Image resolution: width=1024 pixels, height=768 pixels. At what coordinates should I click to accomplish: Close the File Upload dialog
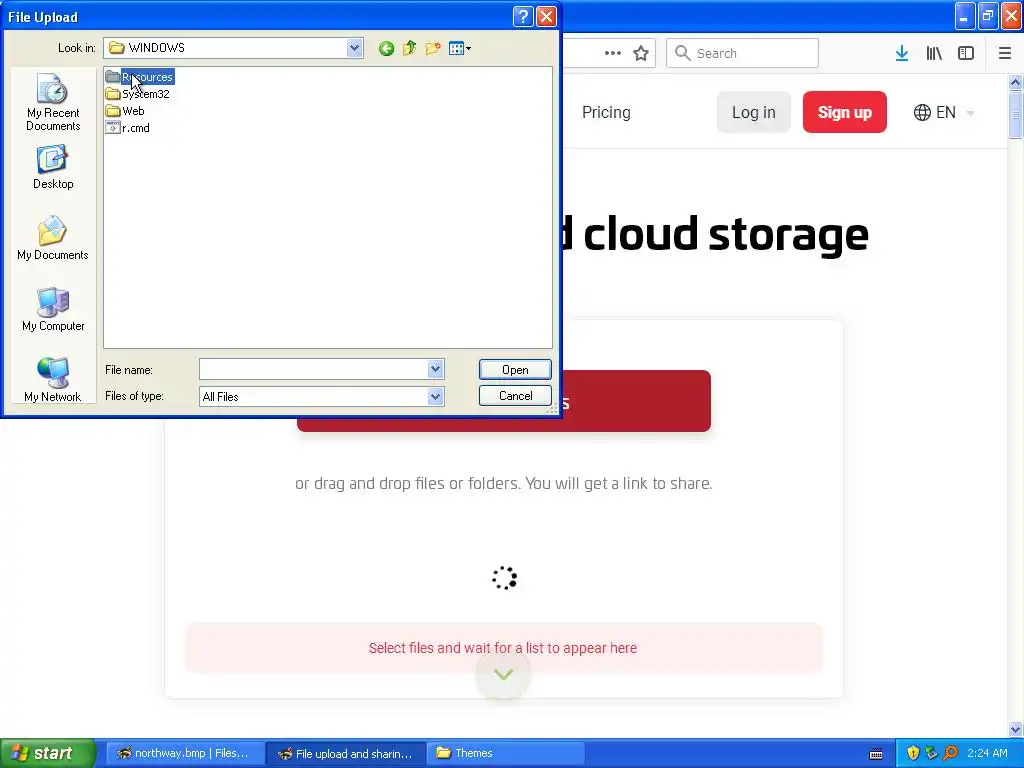tap(546, 16)
